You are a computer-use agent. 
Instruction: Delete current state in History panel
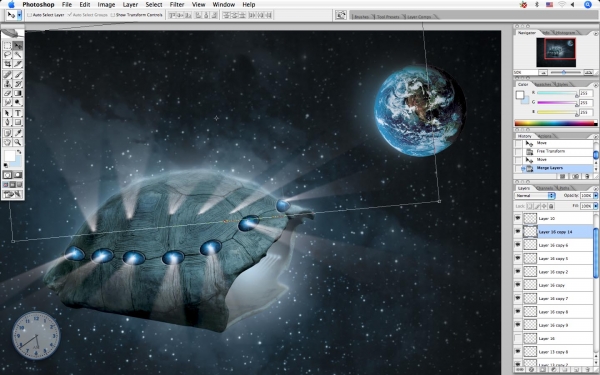(587, 176)
